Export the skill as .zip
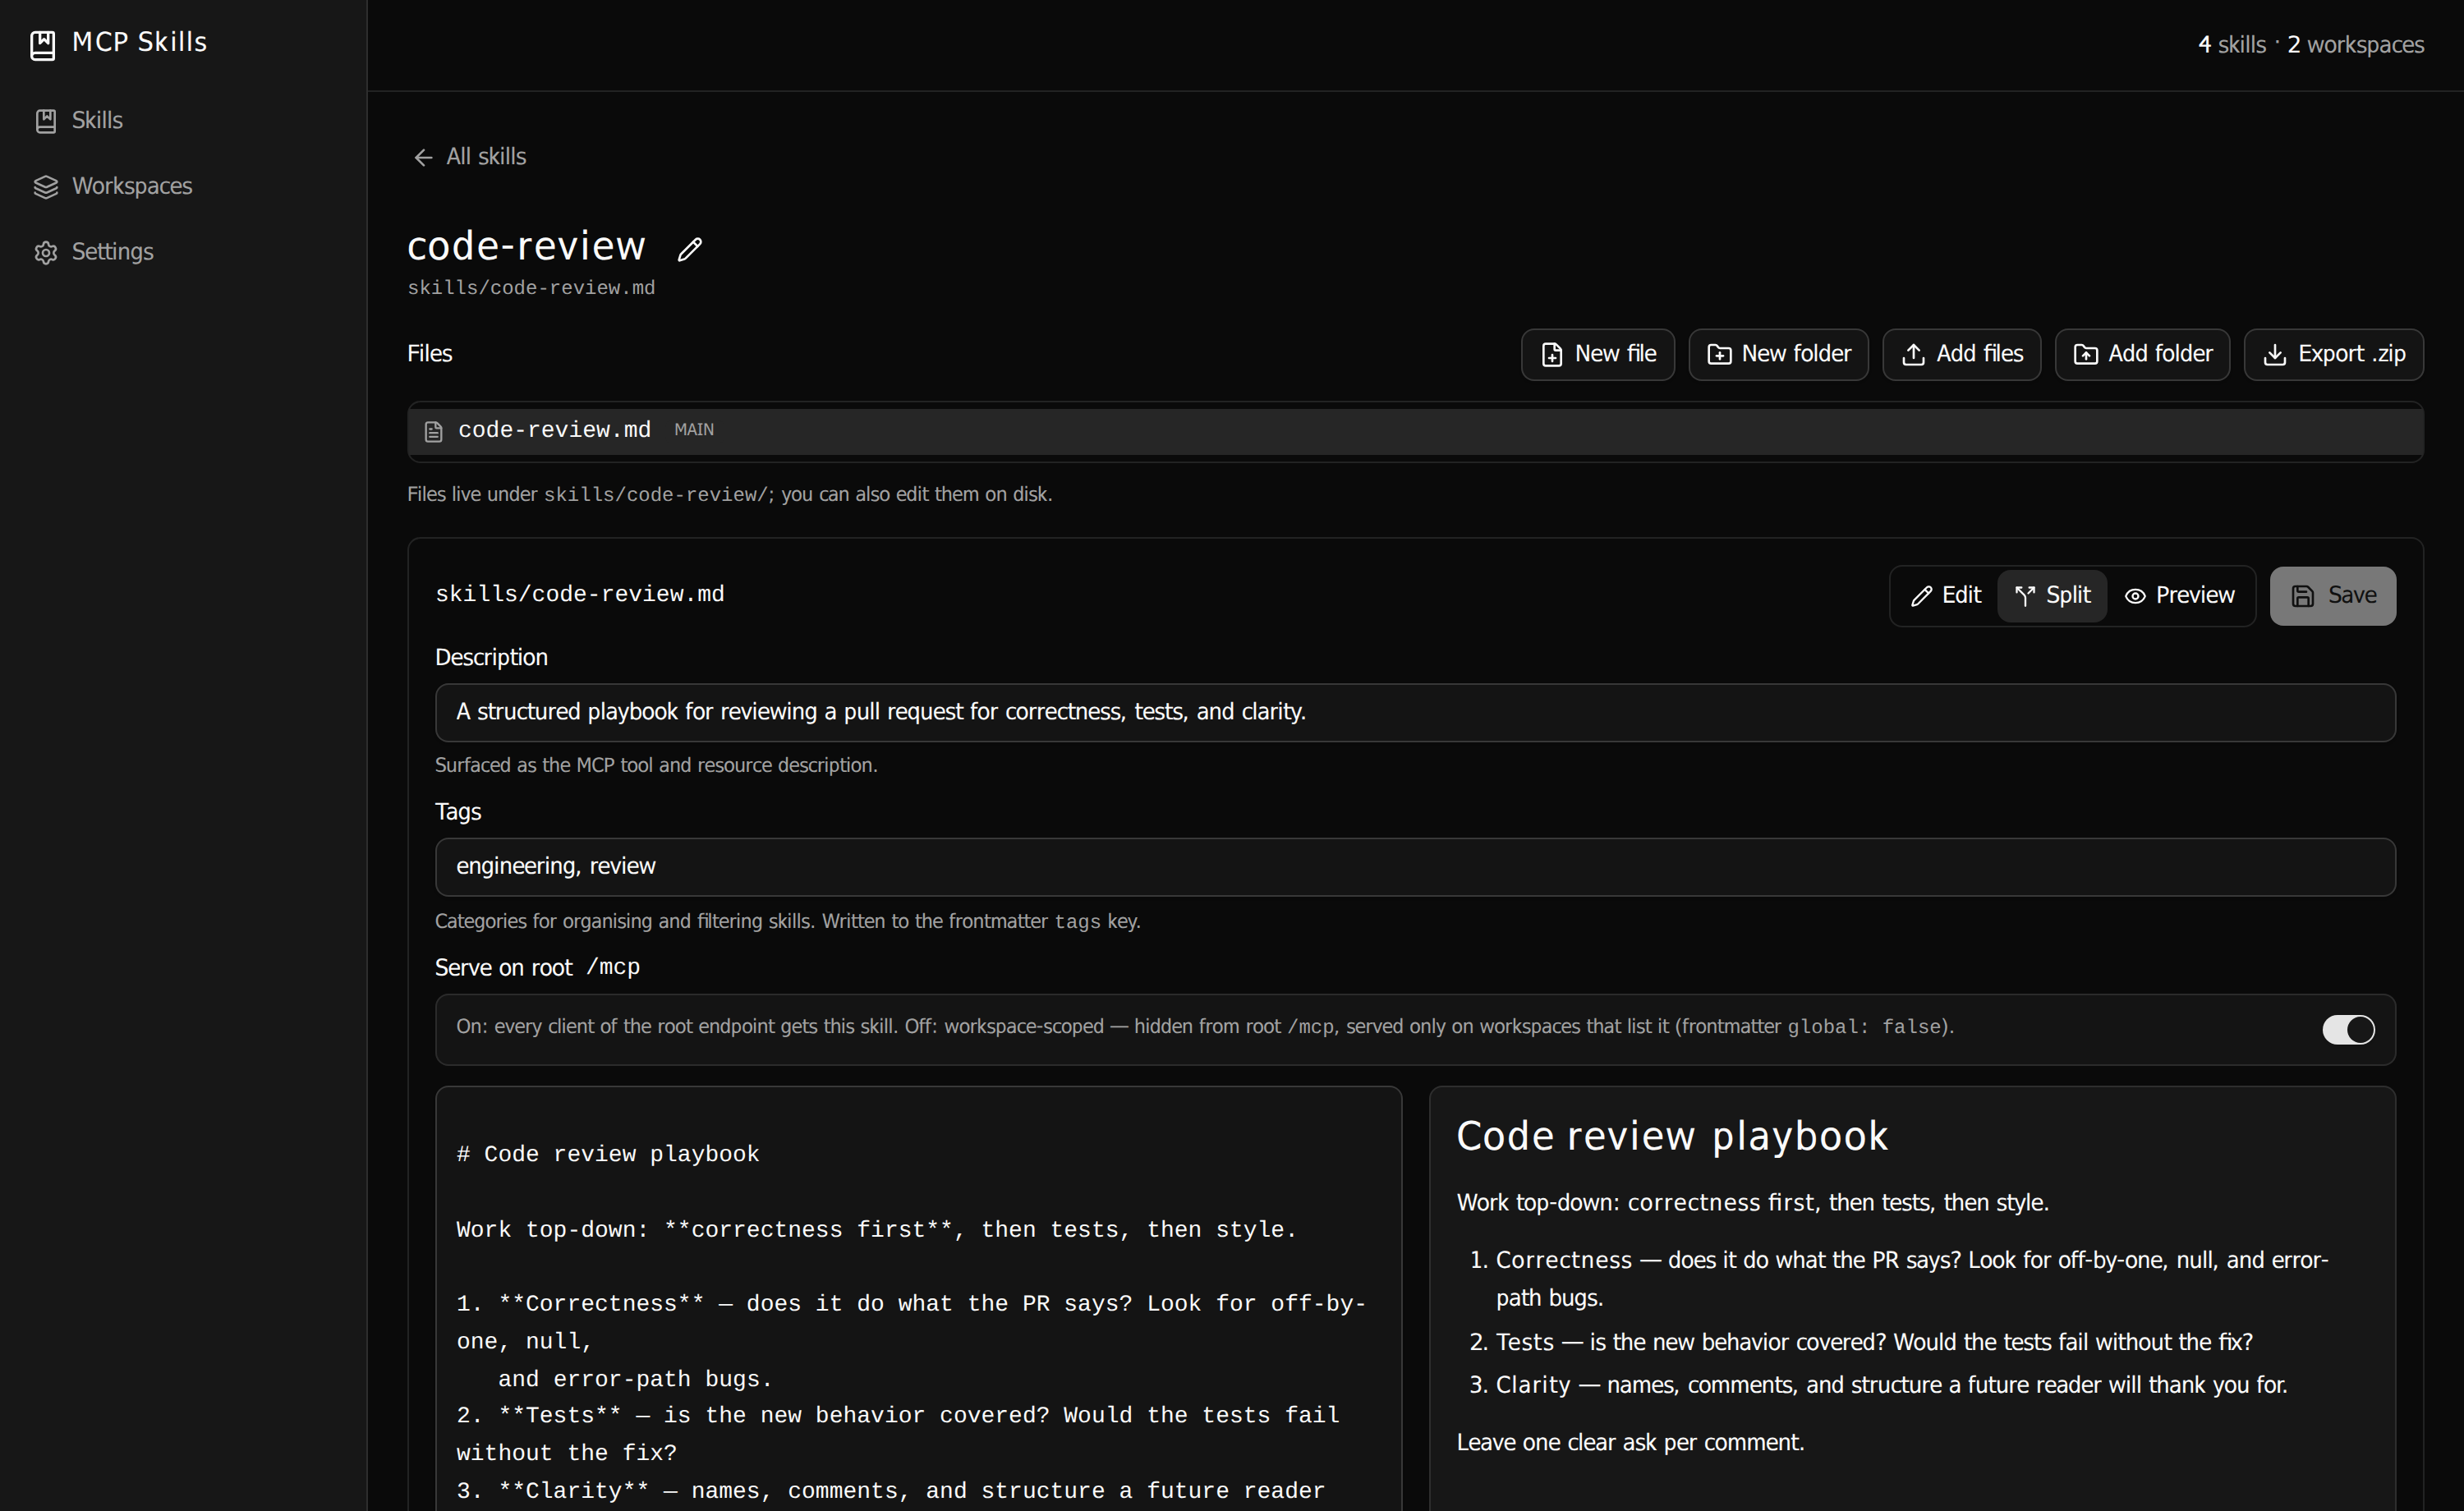2464x1511 pixels. pyautogui.click(x=2333, y=354)
